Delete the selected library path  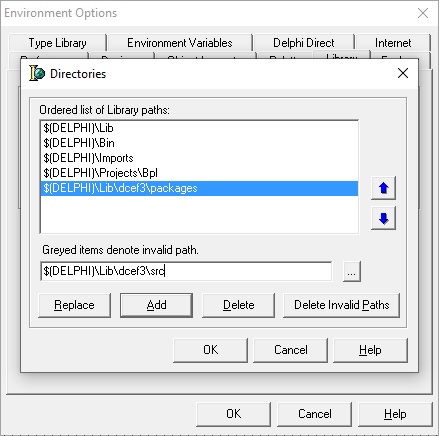pyautogui.click(x=238, y=305)
